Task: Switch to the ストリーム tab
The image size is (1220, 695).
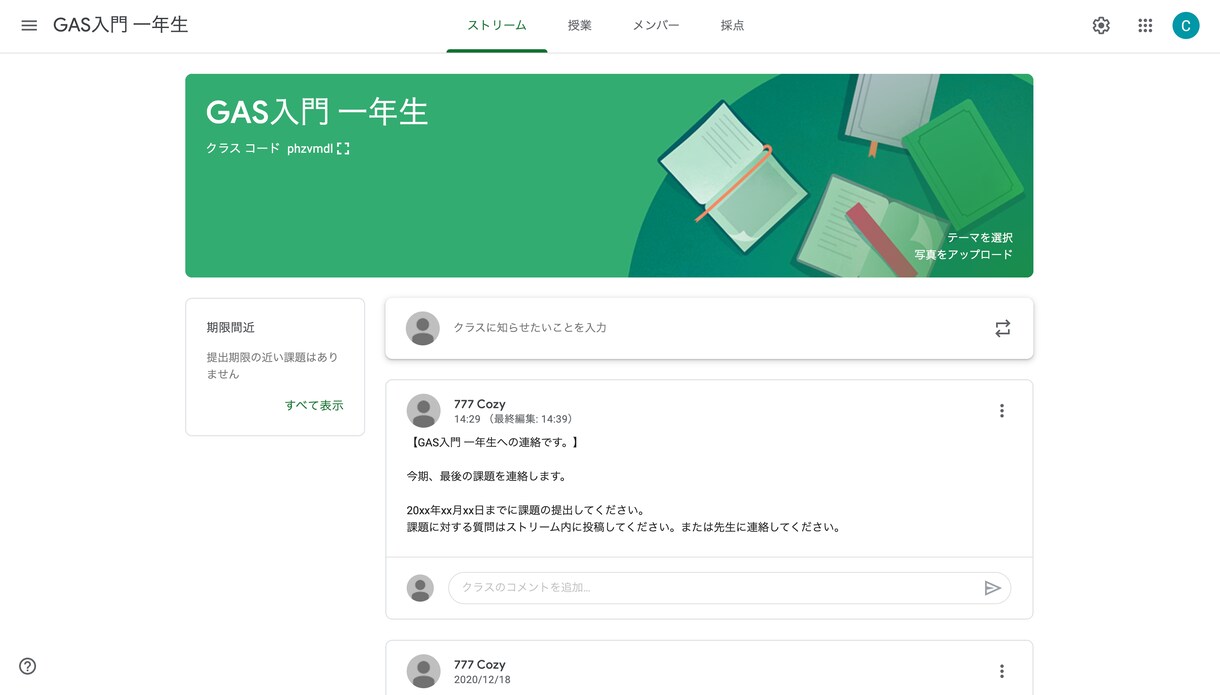Action: pos(497,26)
